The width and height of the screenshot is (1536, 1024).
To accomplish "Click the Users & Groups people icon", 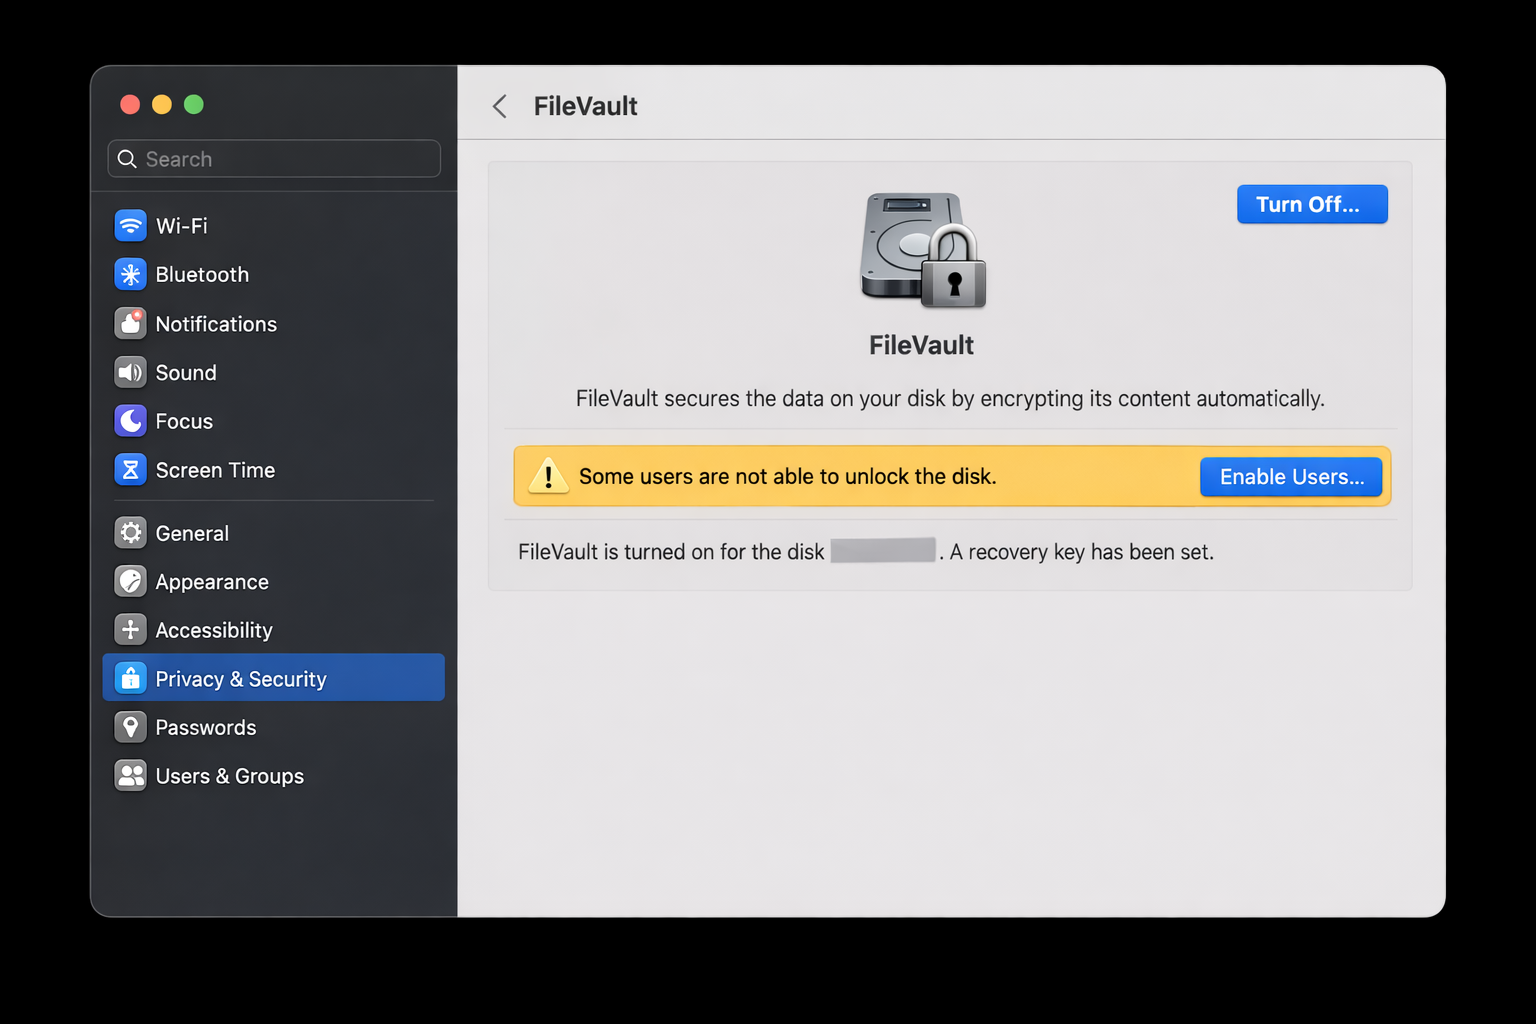I will (130, 776).
